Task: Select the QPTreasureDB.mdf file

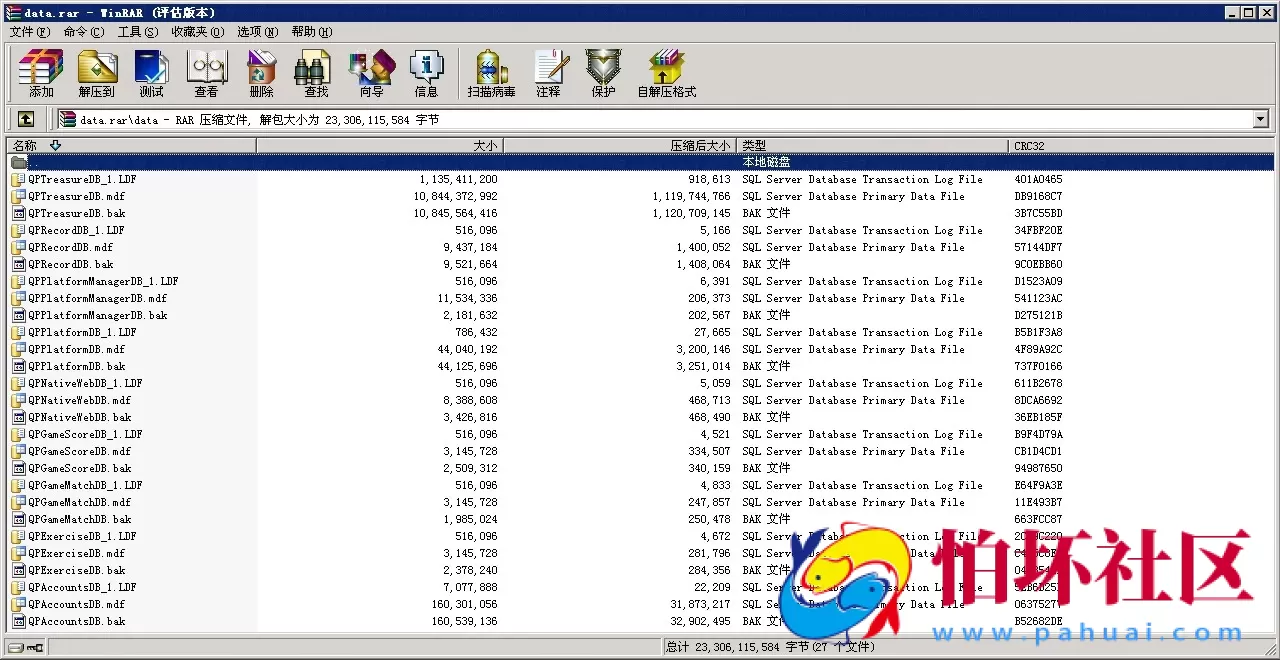Action: 77,196
